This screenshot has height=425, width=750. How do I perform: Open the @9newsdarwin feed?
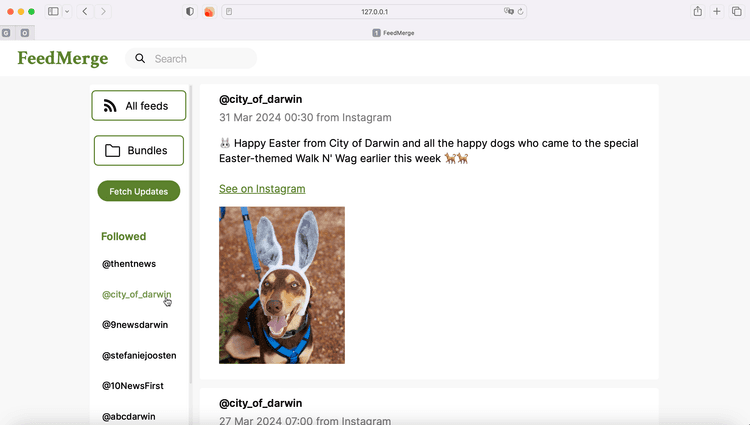point(135,325)
